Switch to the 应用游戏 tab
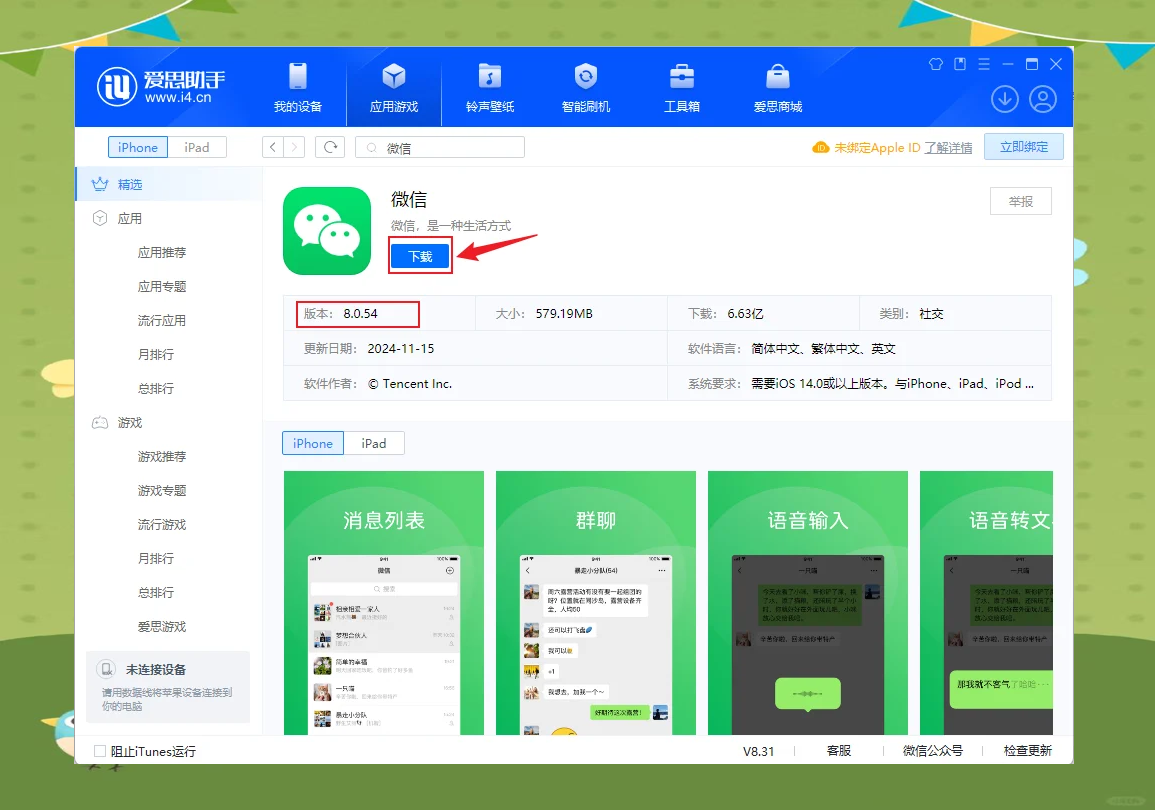The width and height of the screenshot is (1155, 810). coord(393,87)
